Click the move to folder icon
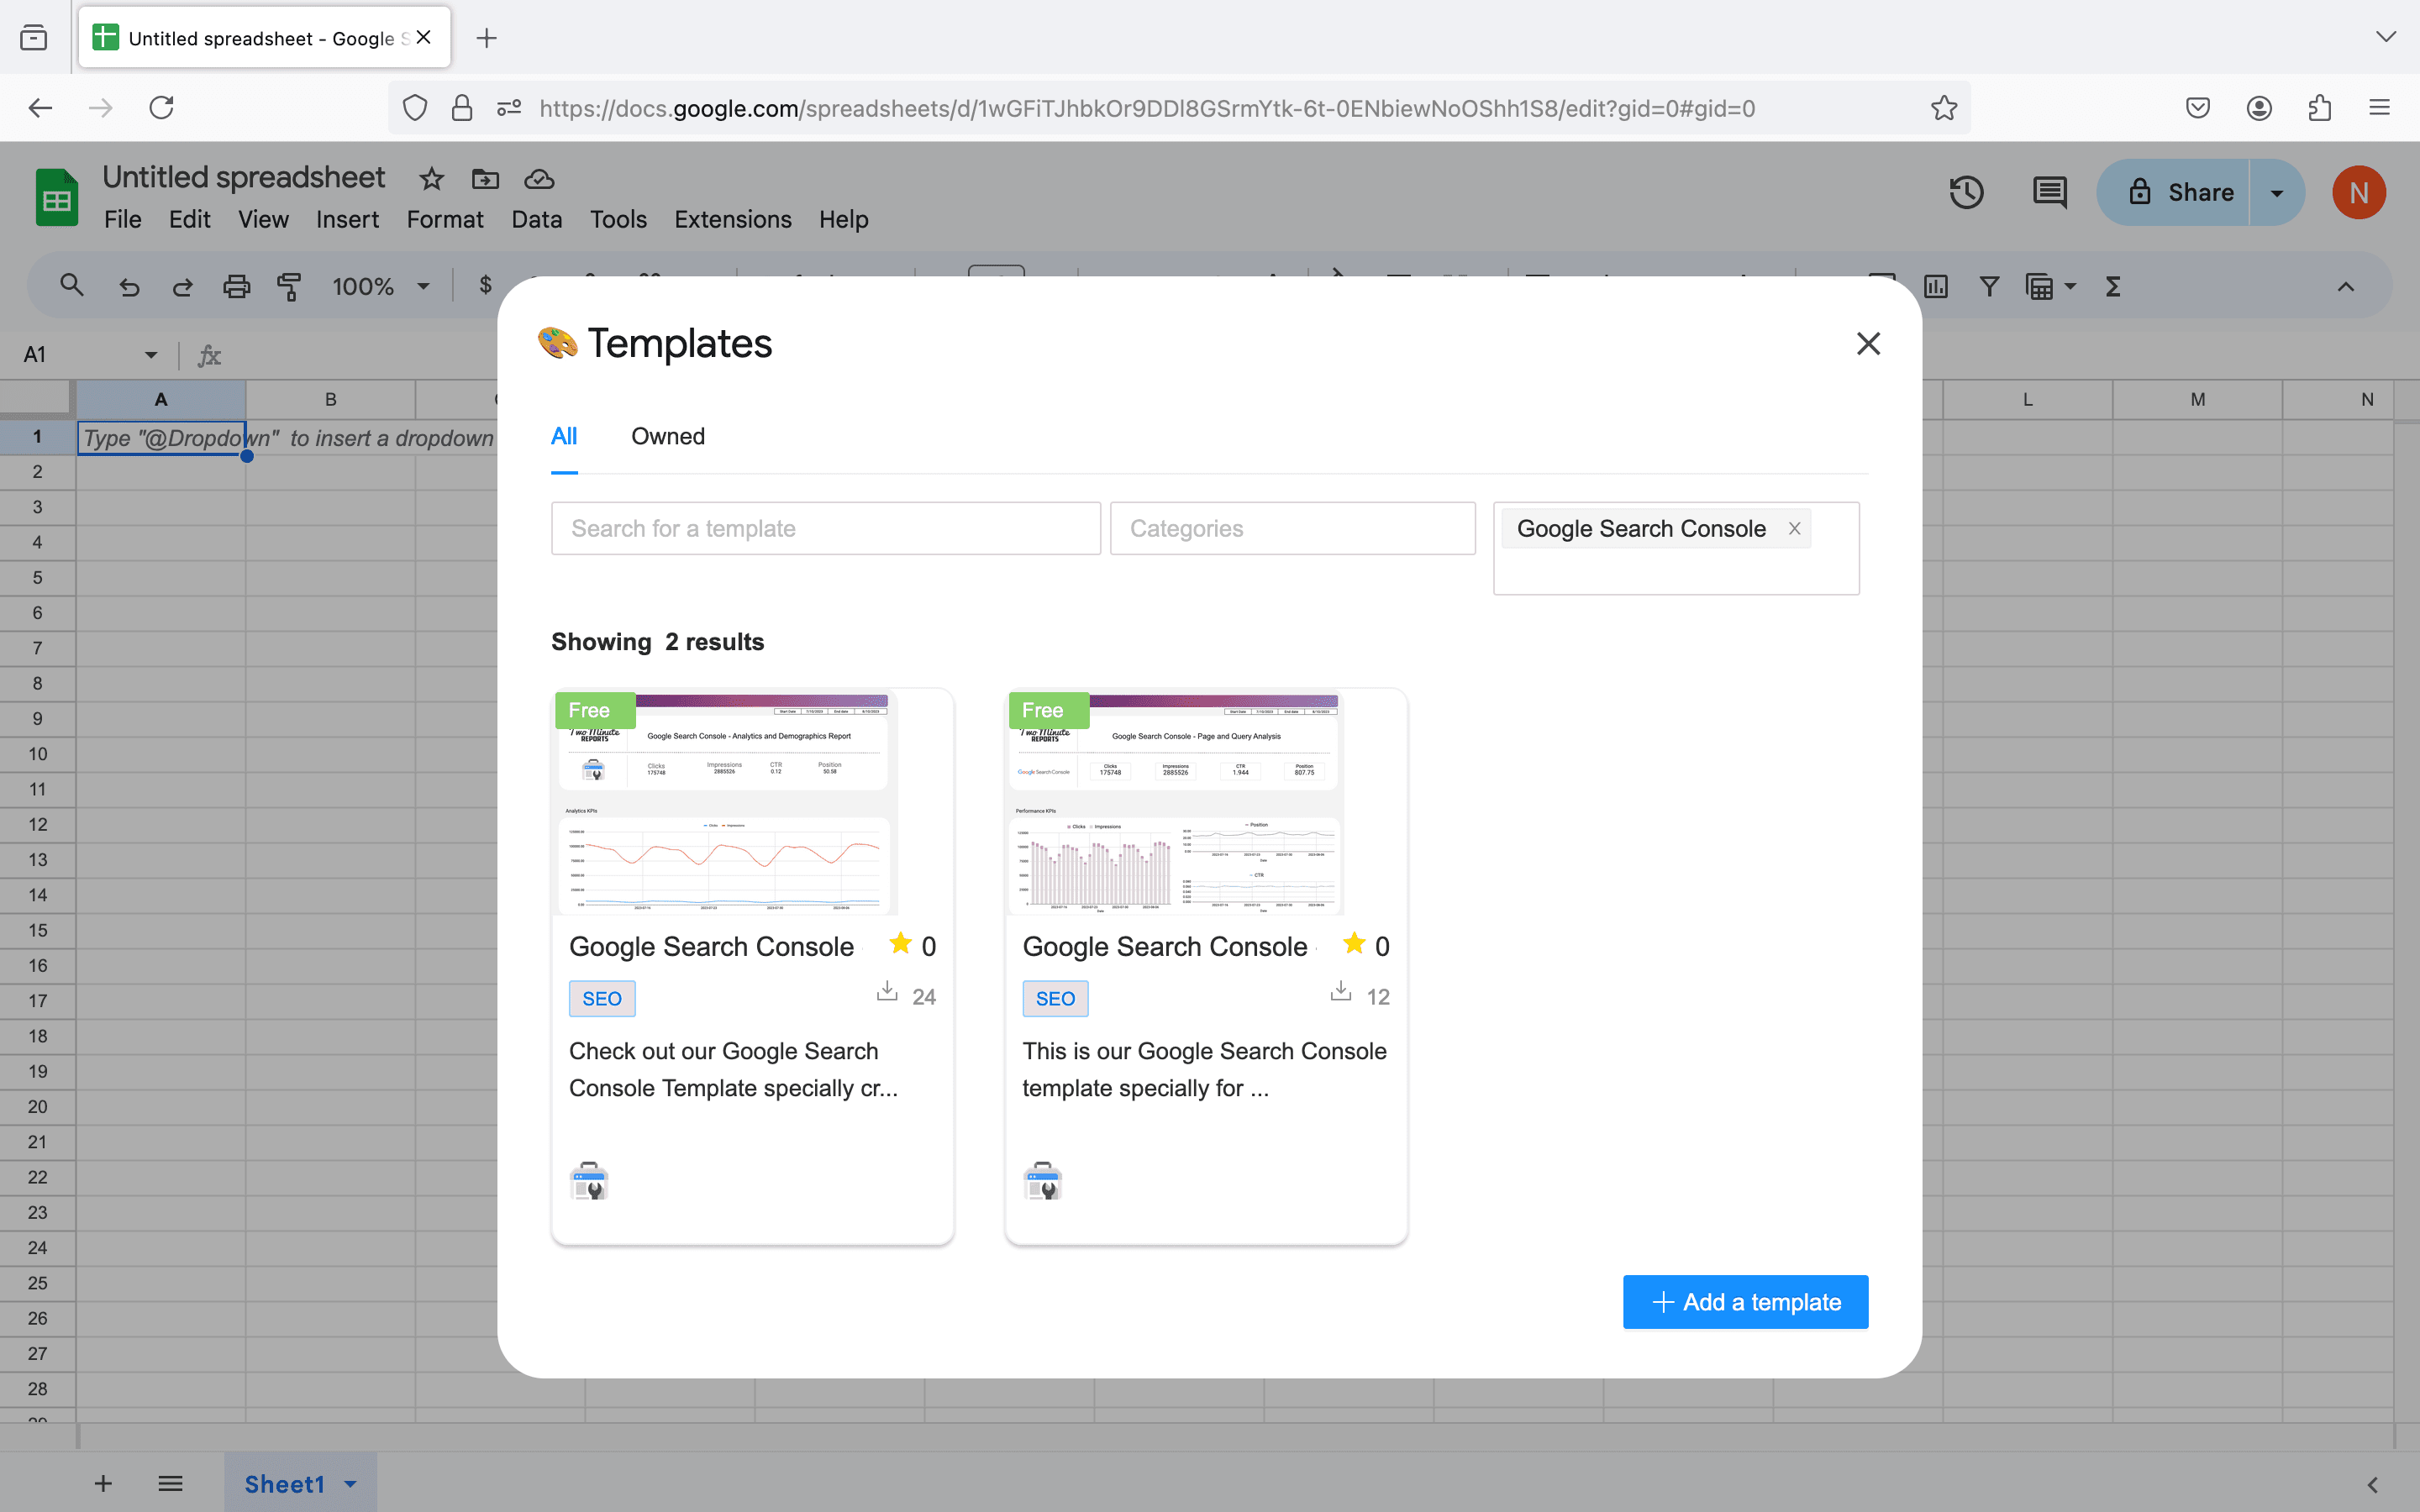This screenshot has width=2420, height=1512. pos(485,179)
